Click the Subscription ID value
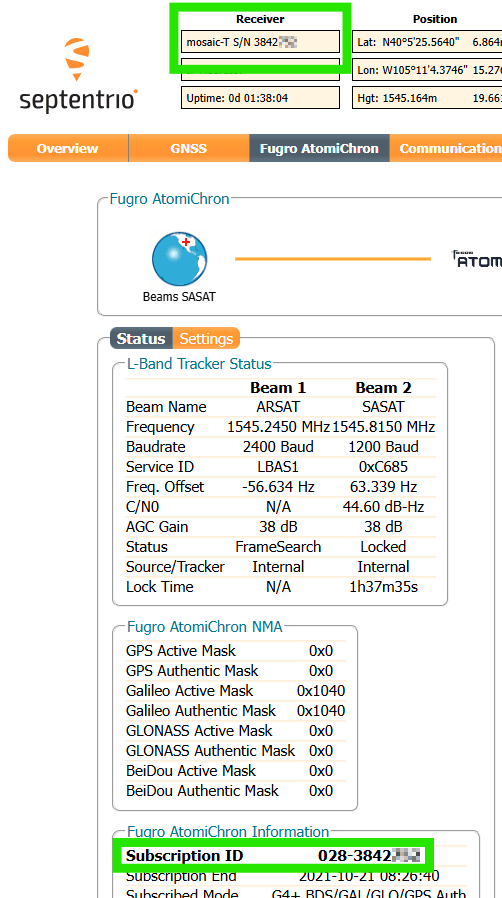Image resolution: width=502 pixels, height=898 pixels. click(x=369, y=856)
